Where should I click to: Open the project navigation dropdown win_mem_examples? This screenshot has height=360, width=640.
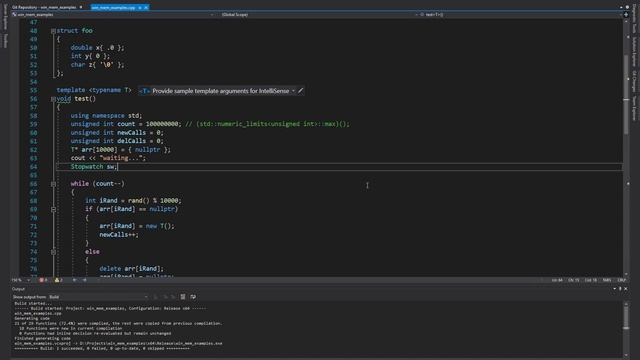[x=113, y=15]
